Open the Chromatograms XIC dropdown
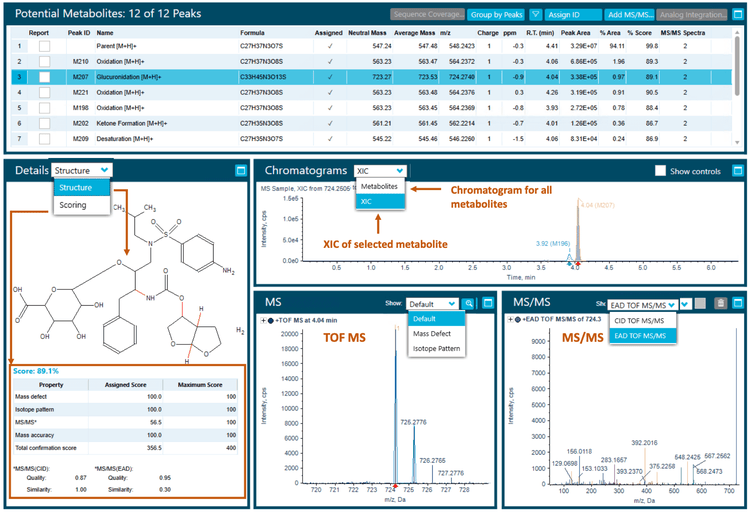Screen dimensions: 750x512 coord(381,171)
